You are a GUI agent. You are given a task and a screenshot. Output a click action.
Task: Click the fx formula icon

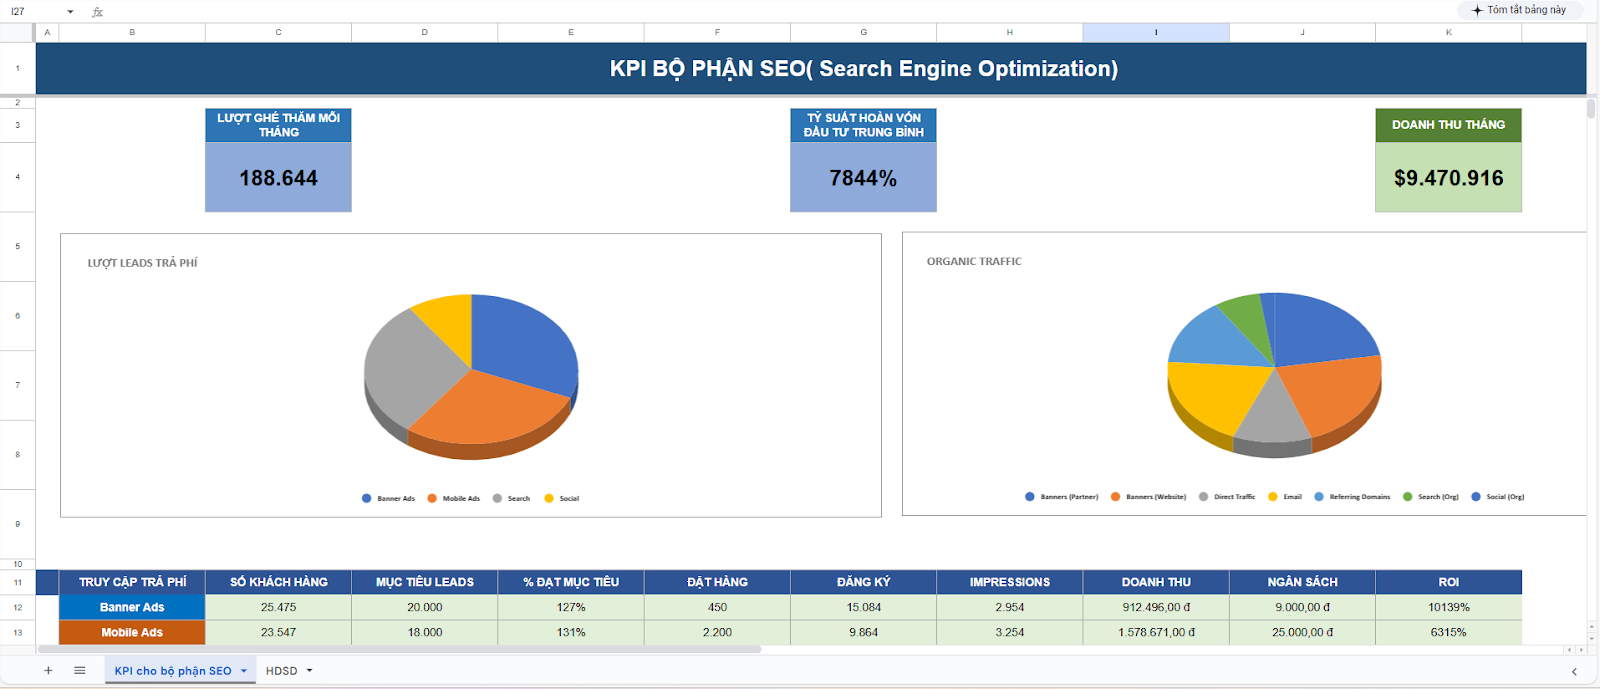(98, 12)
